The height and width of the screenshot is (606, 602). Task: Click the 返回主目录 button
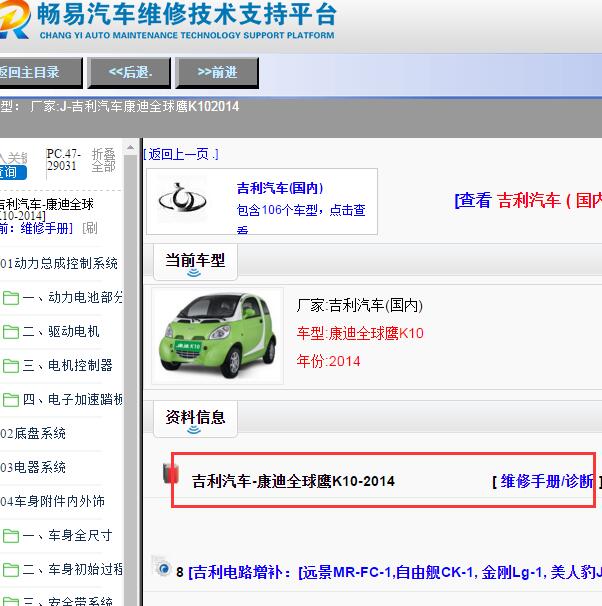pyautogui.click(x=41, y=72)
